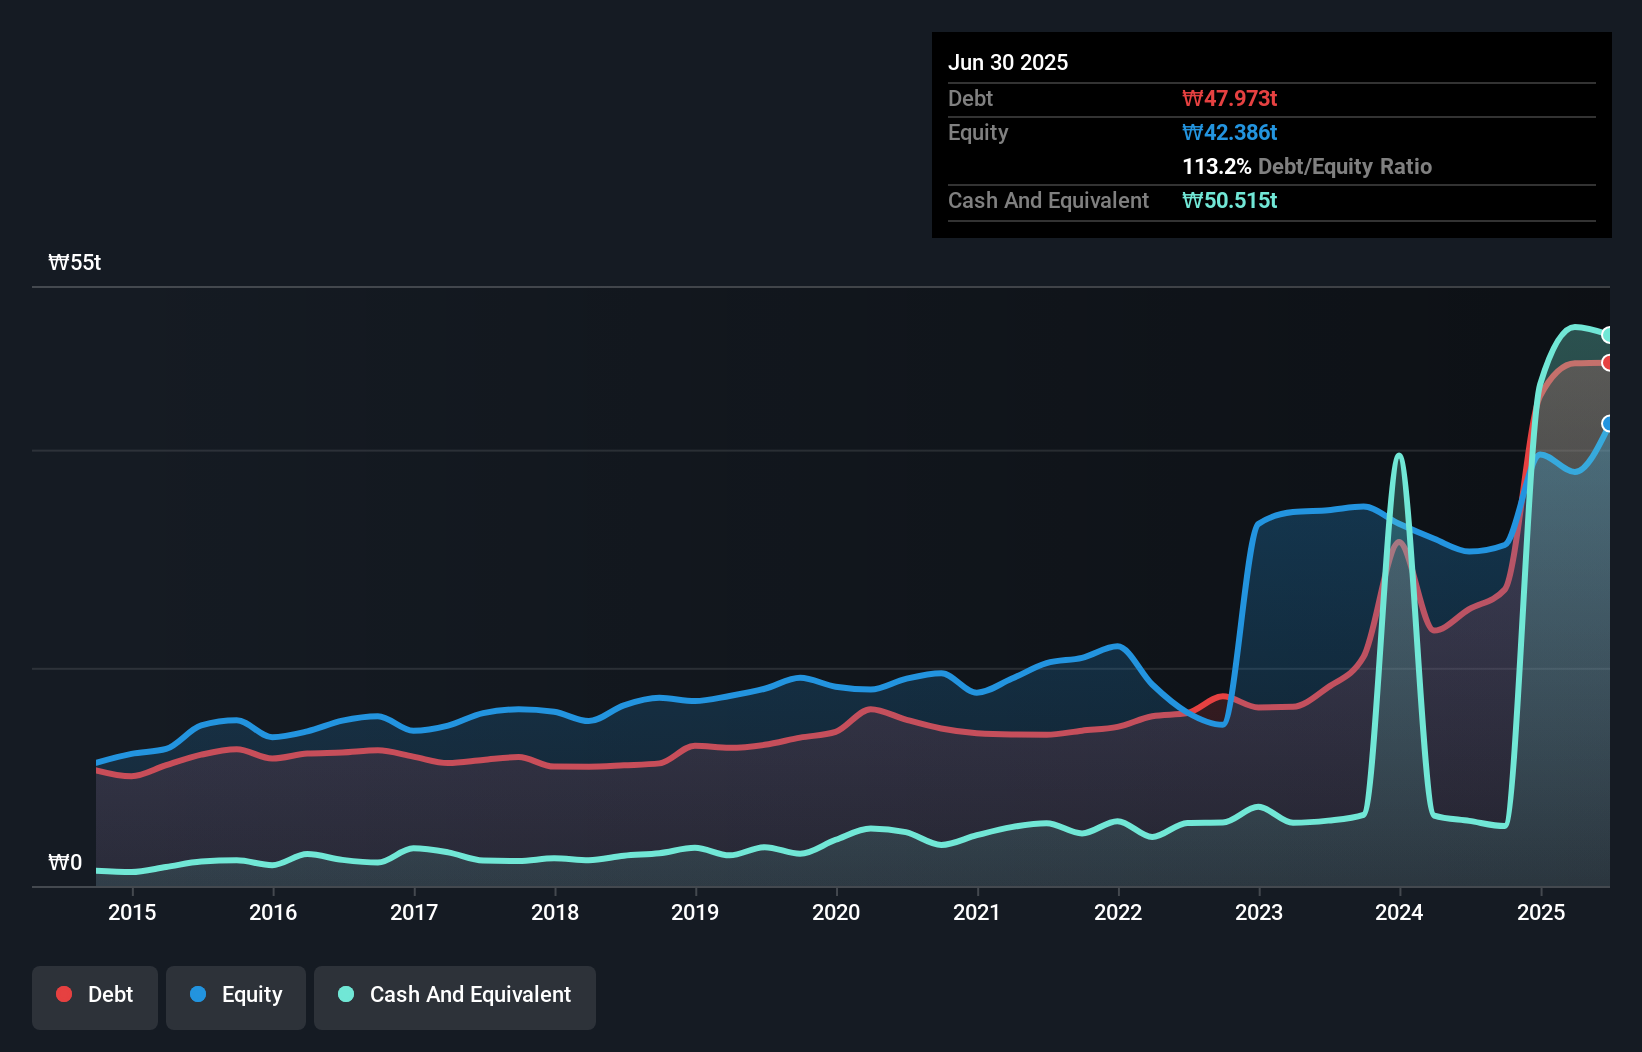Click the ₩55t axis gridline label
Viewport: 1642px width, 1052px height.
pos(73,262)
